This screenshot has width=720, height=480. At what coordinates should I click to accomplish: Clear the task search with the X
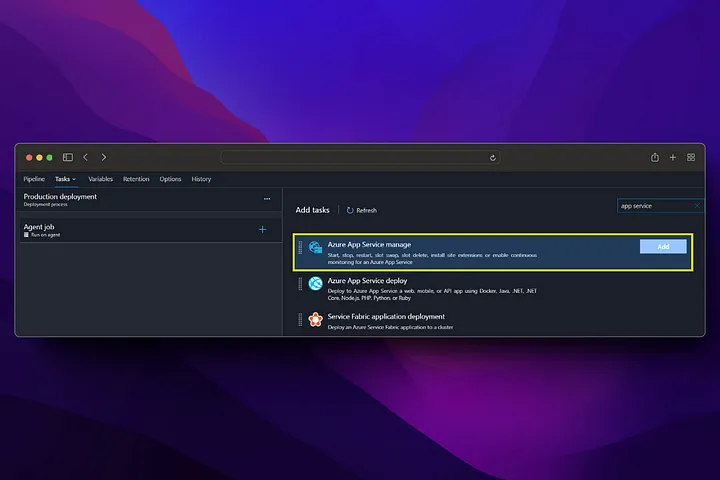point(697,206)
